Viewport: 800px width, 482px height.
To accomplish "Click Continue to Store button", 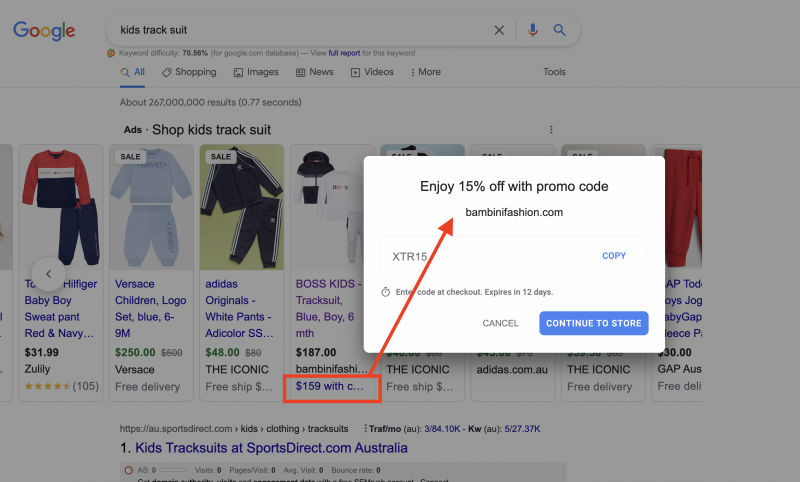I will (x=594, y=323).
